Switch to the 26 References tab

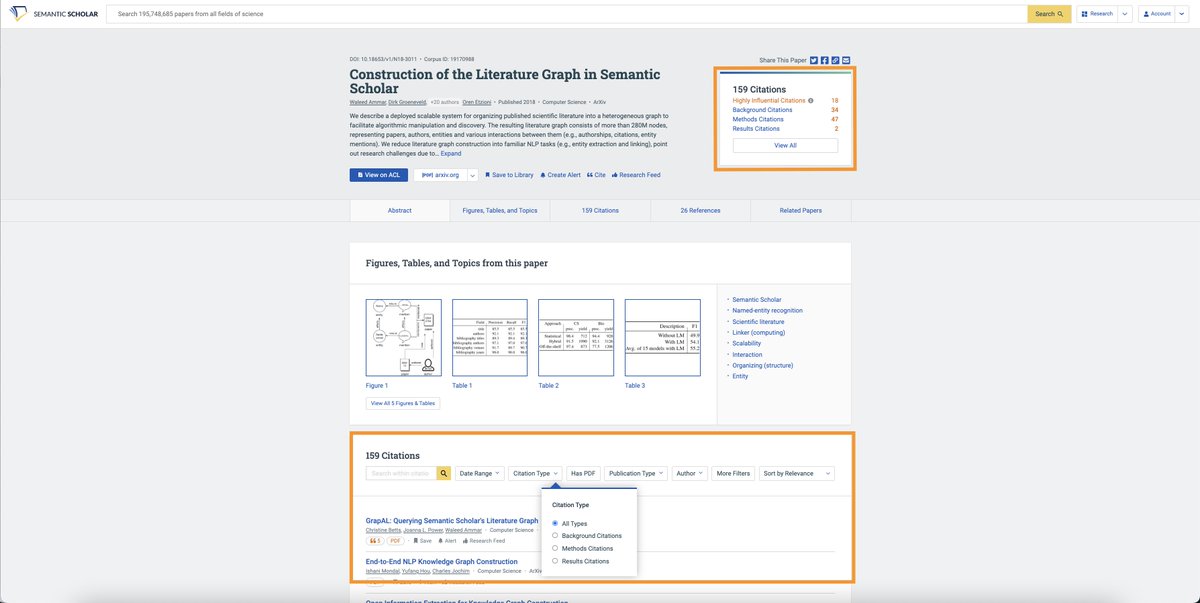[700, 210]
